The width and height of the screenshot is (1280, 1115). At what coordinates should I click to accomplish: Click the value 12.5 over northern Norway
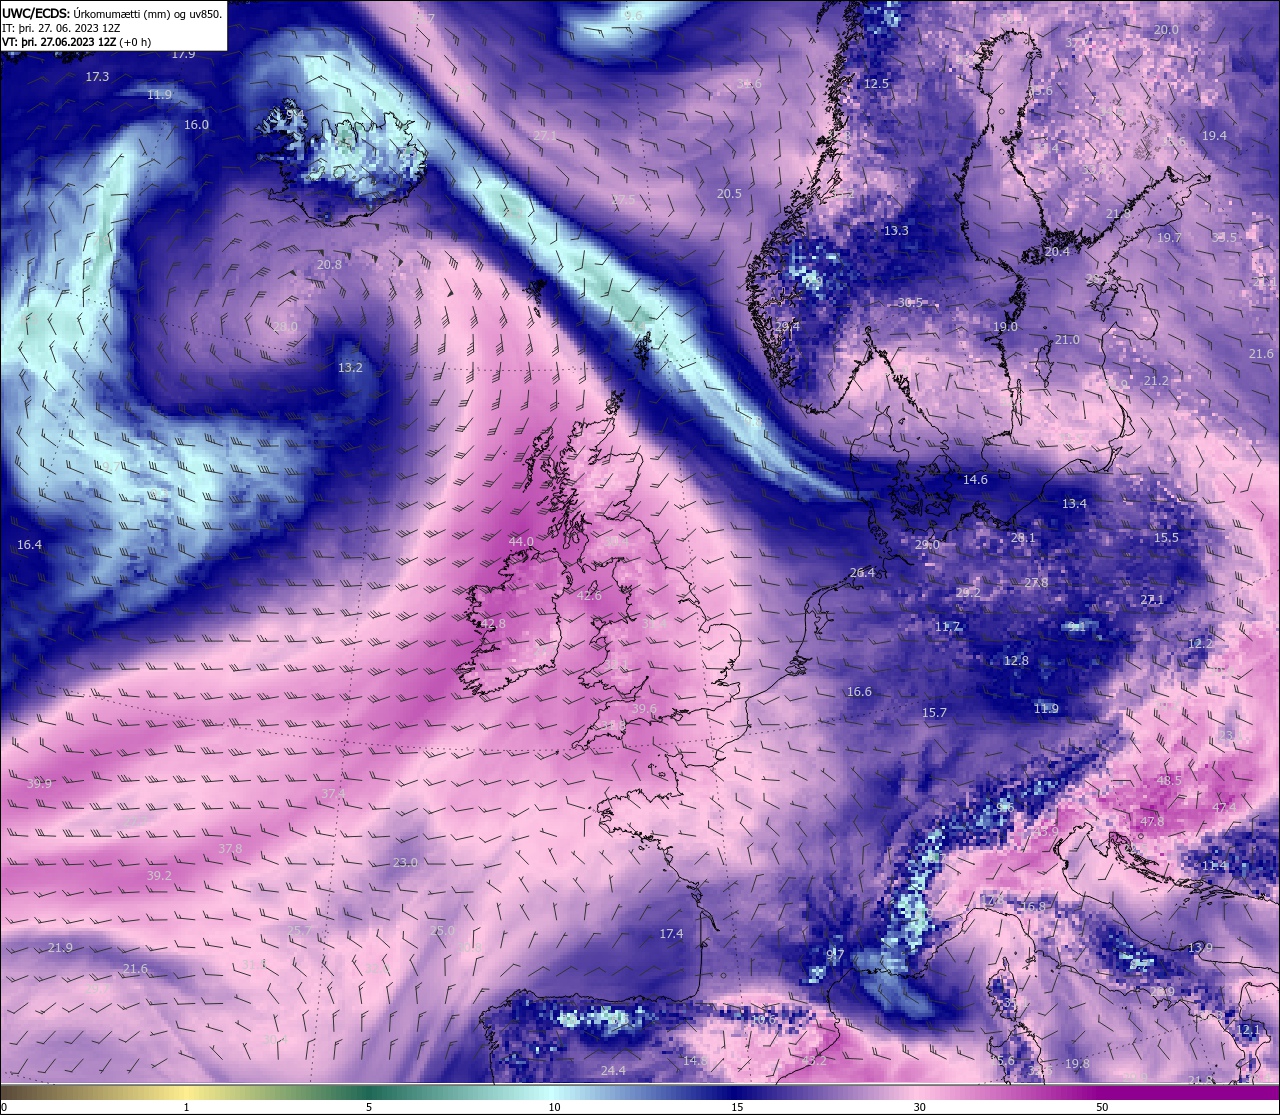(x=876, y=83)
